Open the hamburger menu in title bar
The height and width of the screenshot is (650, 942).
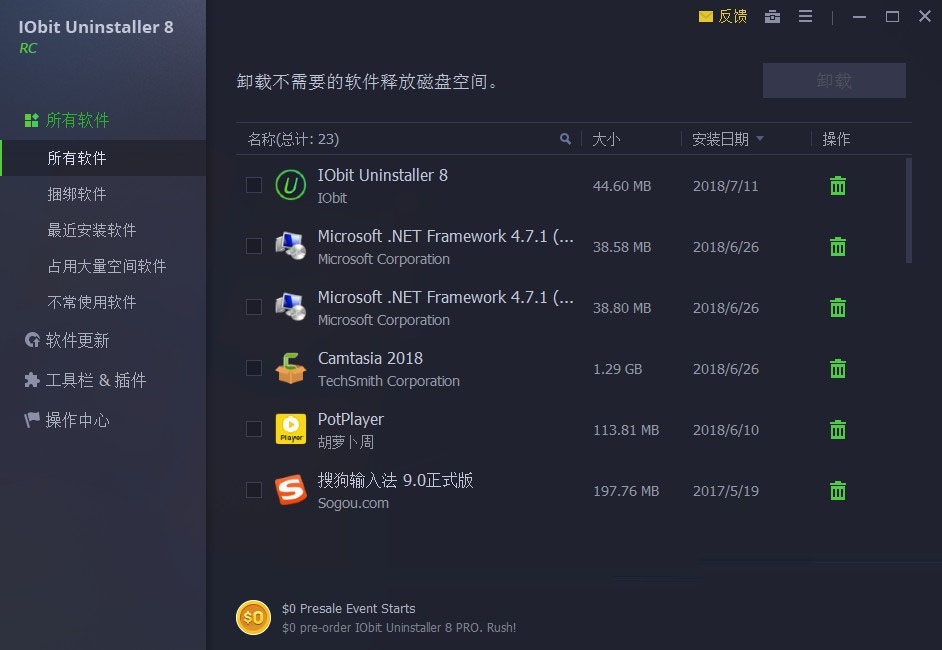tap(806, 17)
